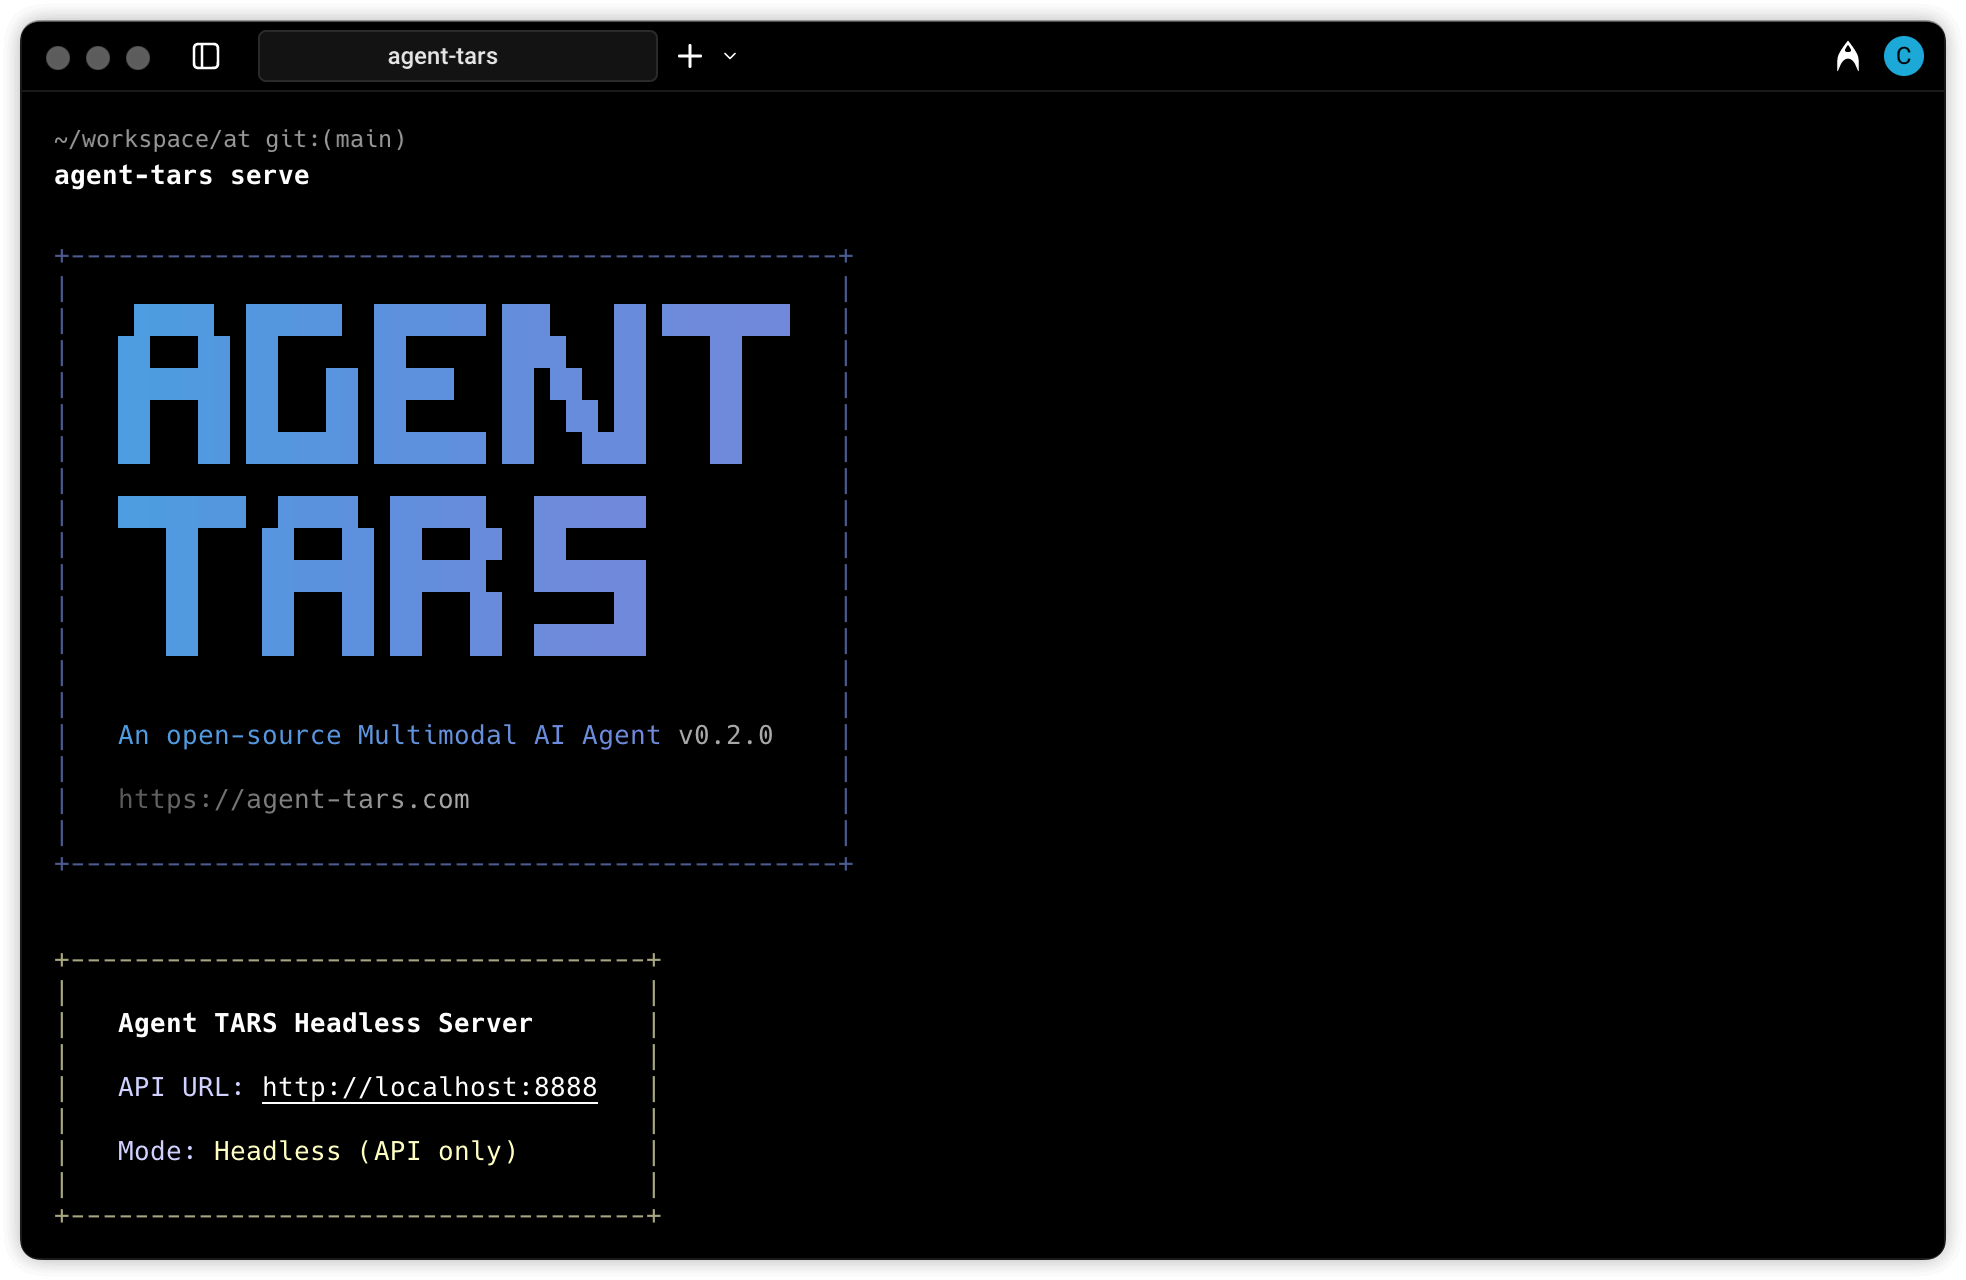Image resolution: width=1966 pixels, height=1280 pixels.
Task: Open the blue C profile avatar
Action: pos(1903,56)
